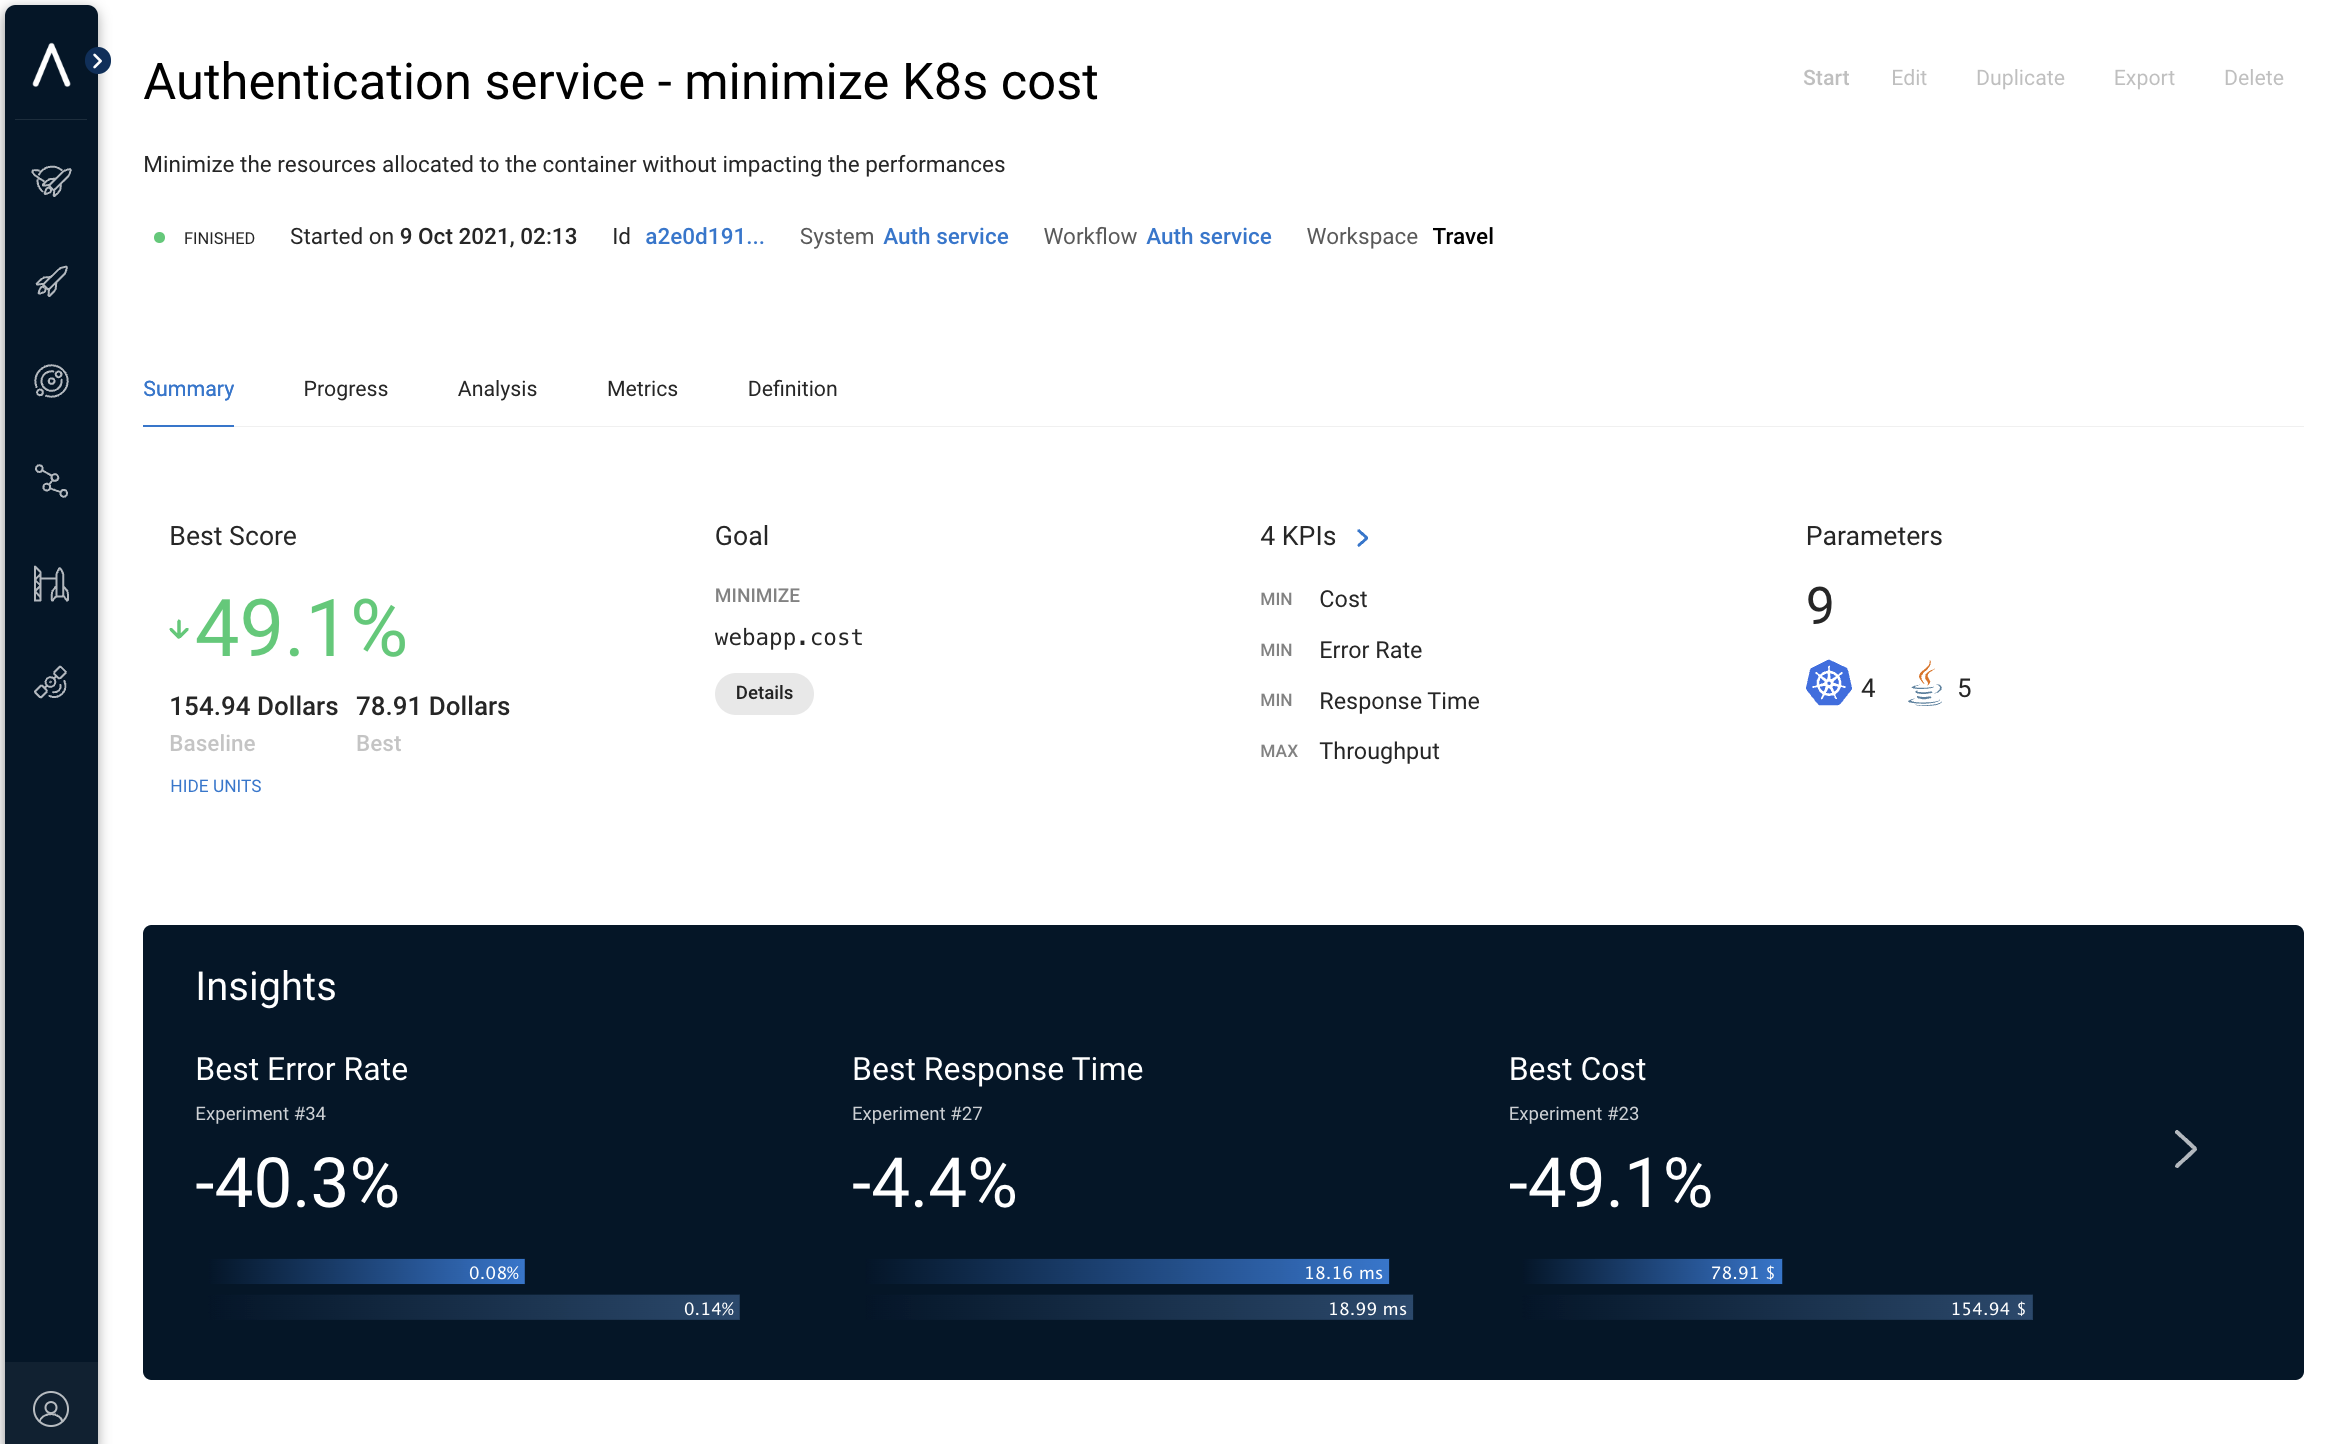Open the Auth service System link
This screenshot has height=1444, width=2342.
[x=945, y=237]
